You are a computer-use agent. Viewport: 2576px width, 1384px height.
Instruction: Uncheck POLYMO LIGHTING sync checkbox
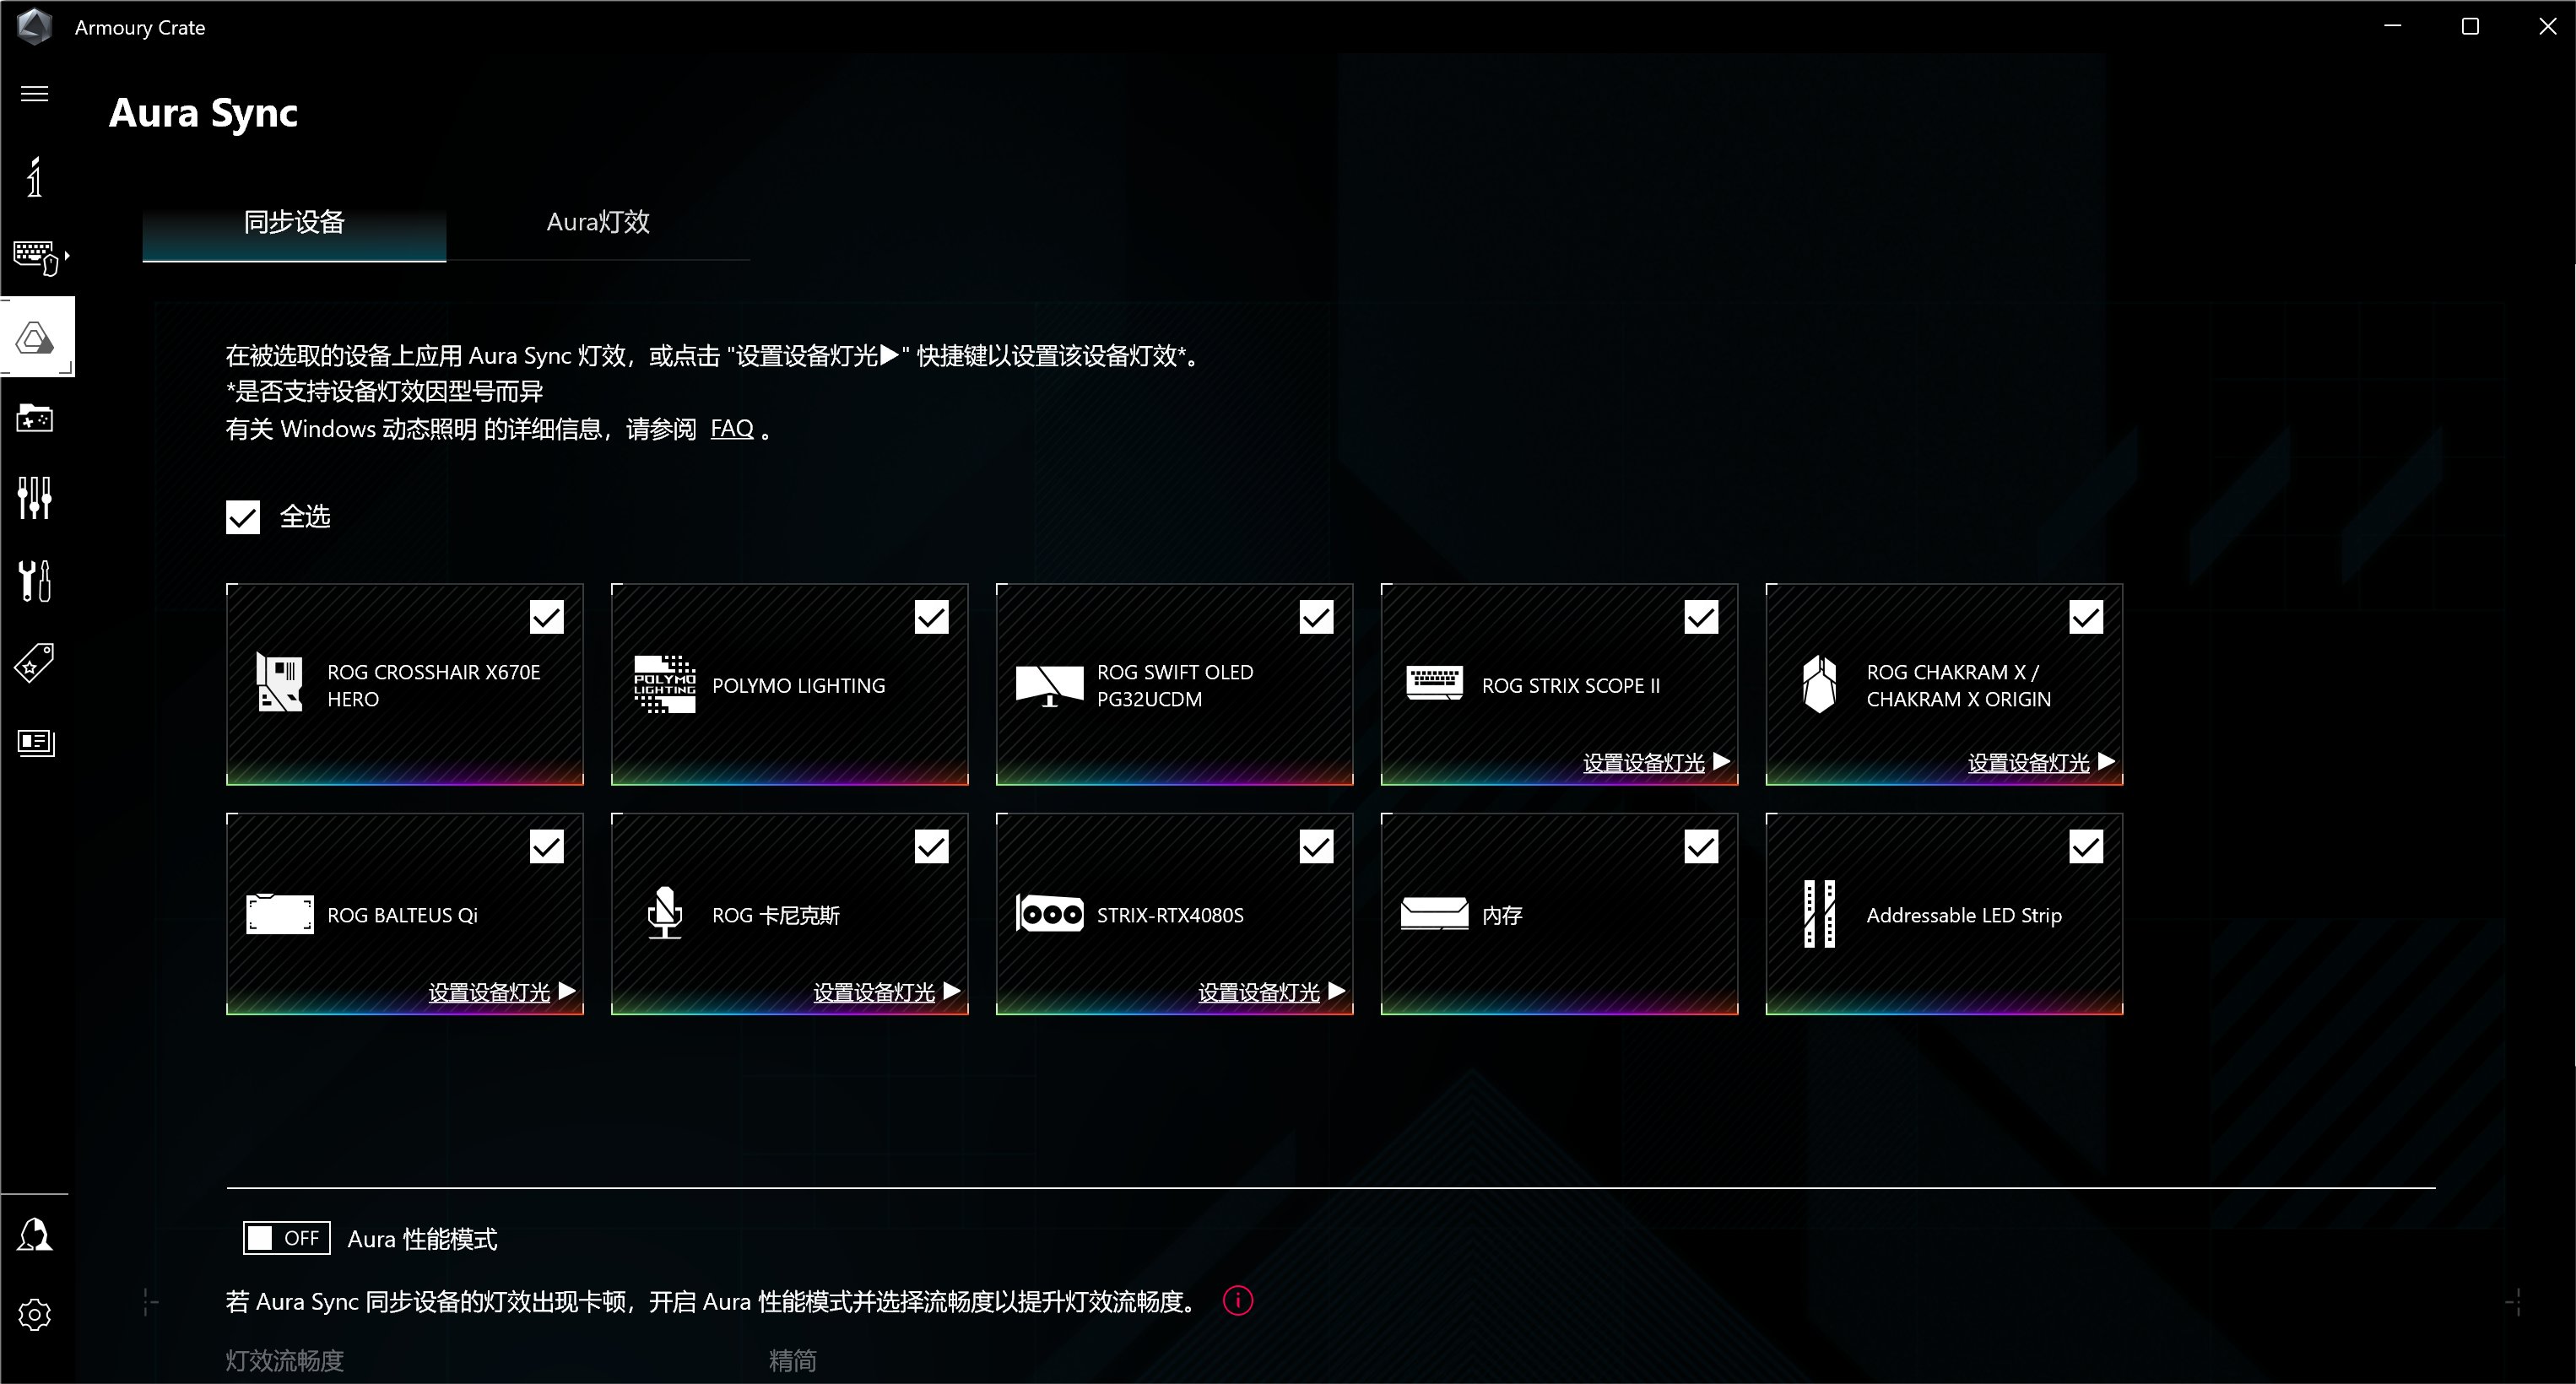coord(932,617)
